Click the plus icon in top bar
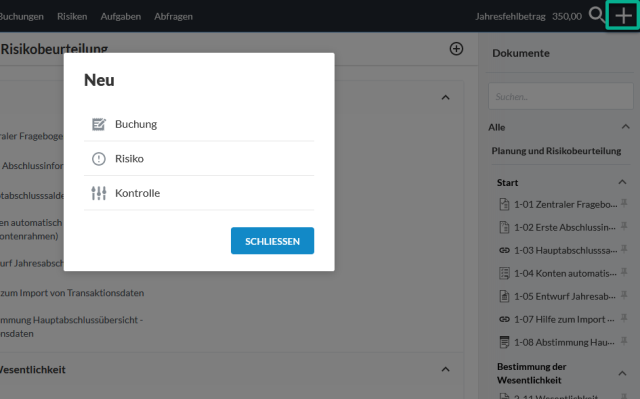Screen dimensions: 640x399 [x=623, y=16]
